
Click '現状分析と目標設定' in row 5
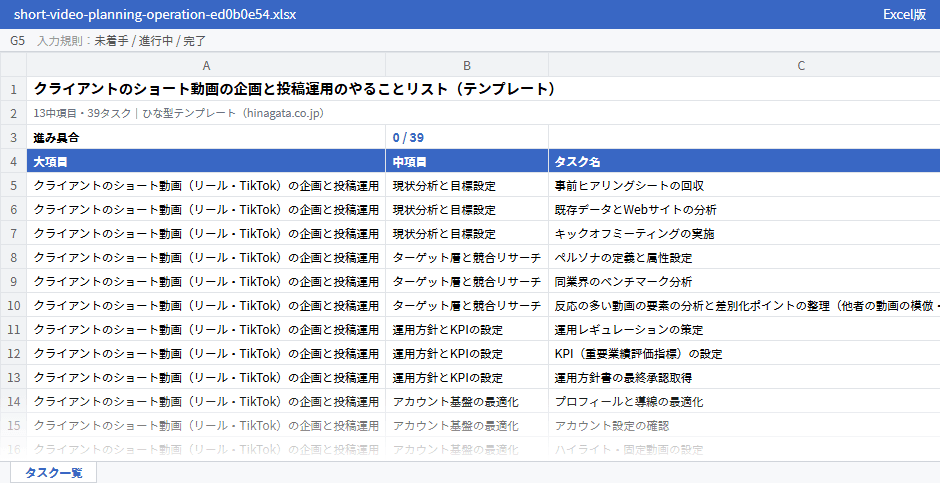pos(467,185)
